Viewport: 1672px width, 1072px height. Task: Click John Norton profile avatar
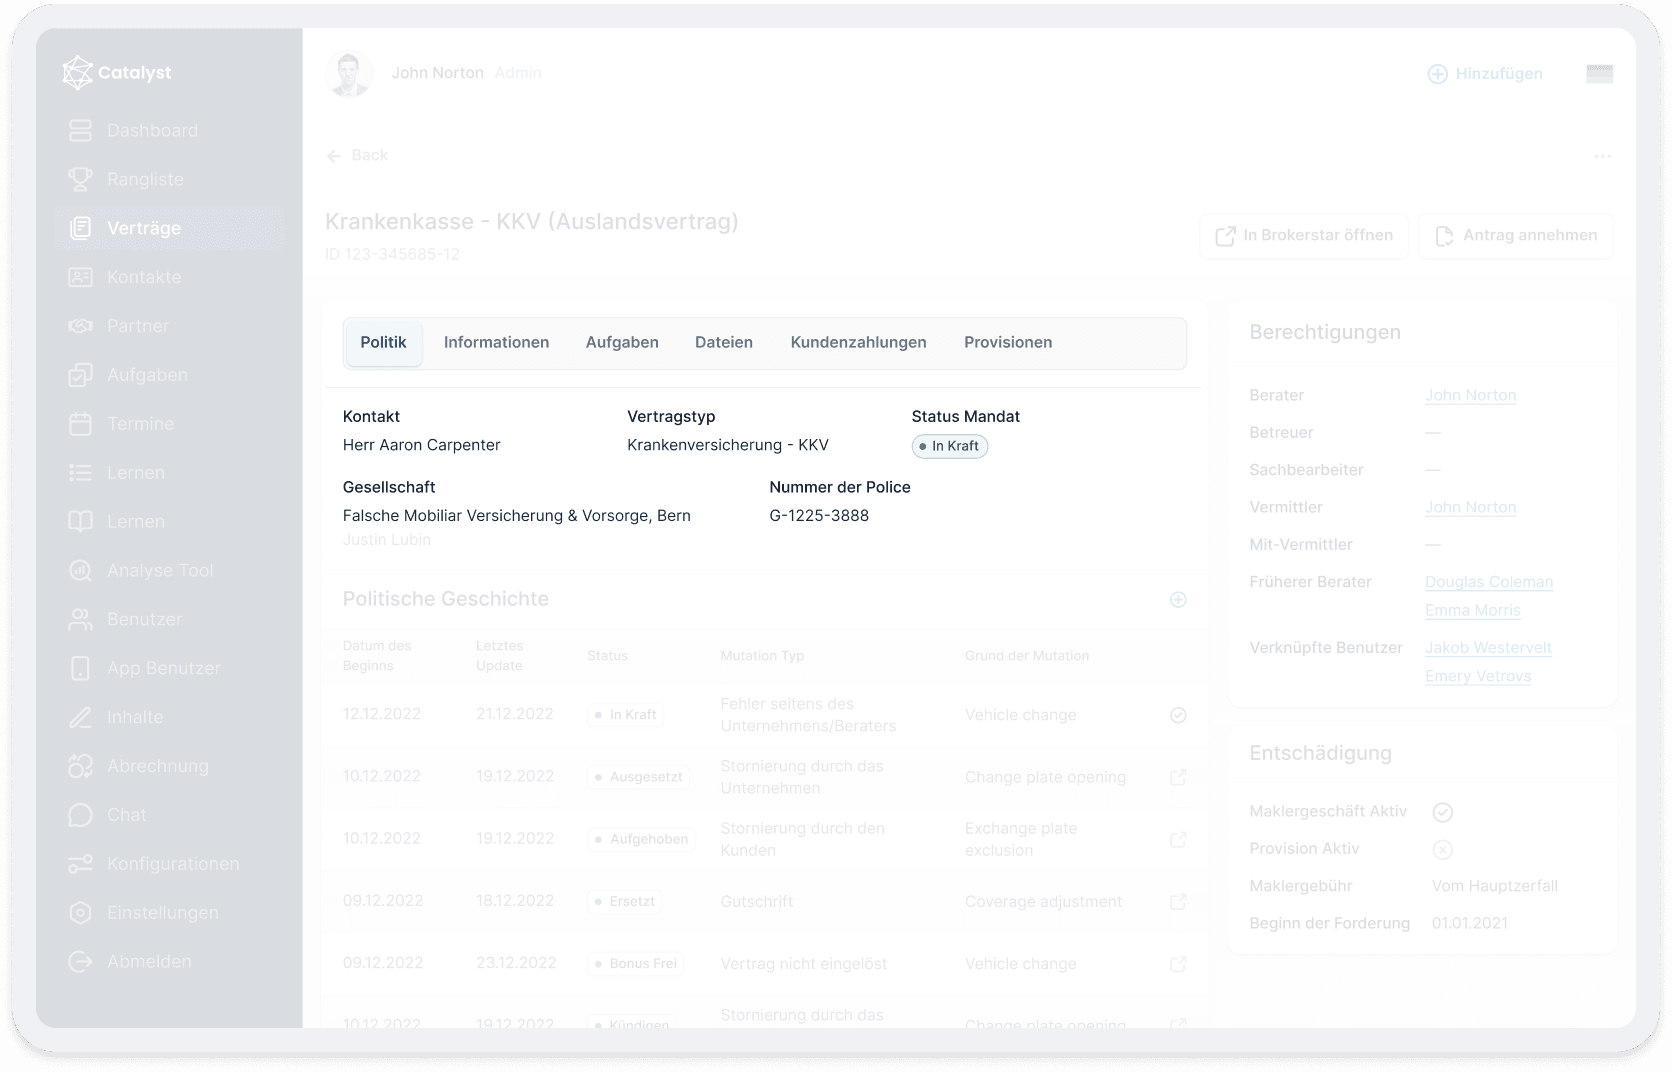click(x=349, y=74)
